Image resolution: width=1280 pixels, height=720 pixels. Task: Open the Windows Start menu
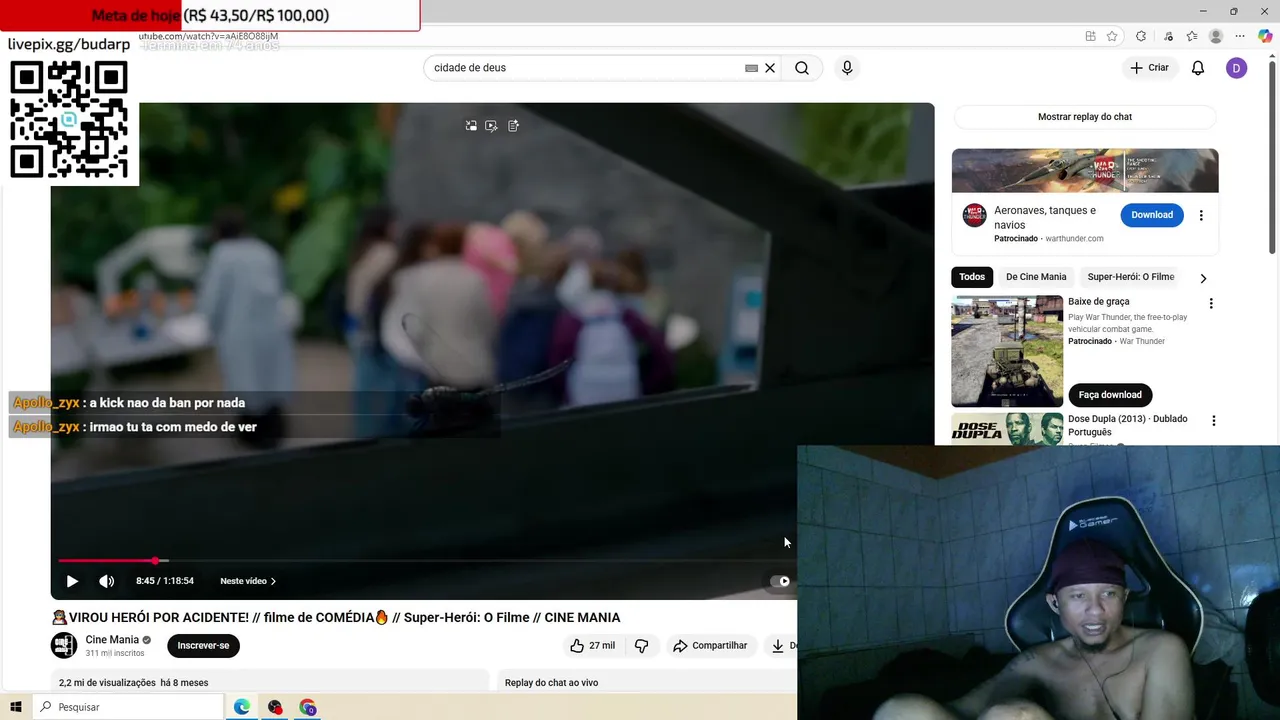click(16, 707)
